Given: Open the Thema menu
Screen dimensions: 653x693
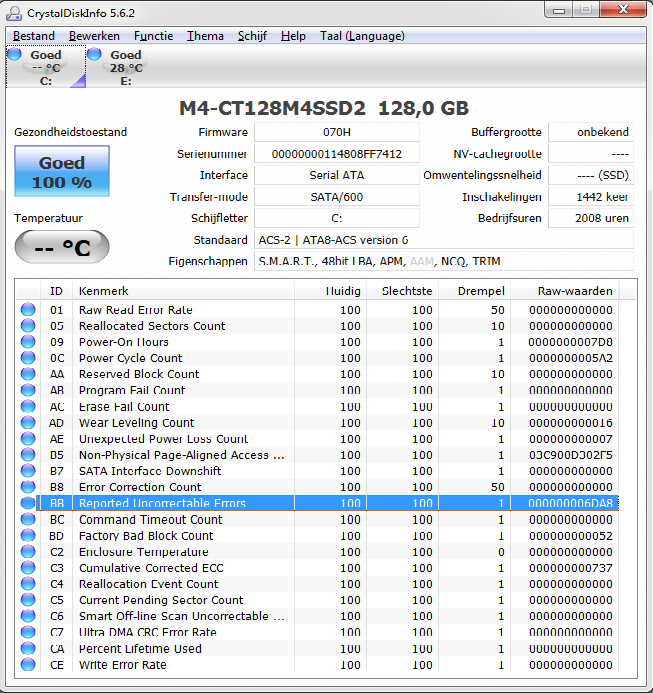Looking at the screenshot, I should [x=205, y=36].
